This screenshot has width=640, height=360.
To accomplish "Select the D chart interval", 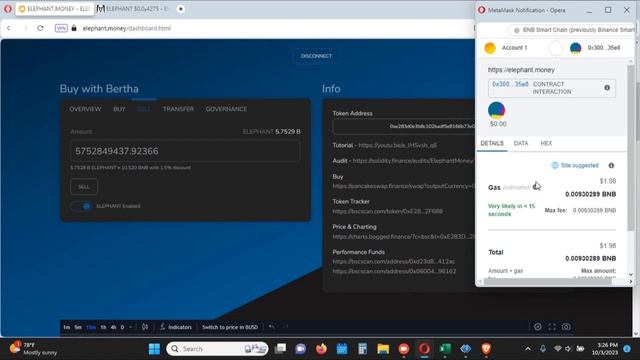I will coord(122,327).
